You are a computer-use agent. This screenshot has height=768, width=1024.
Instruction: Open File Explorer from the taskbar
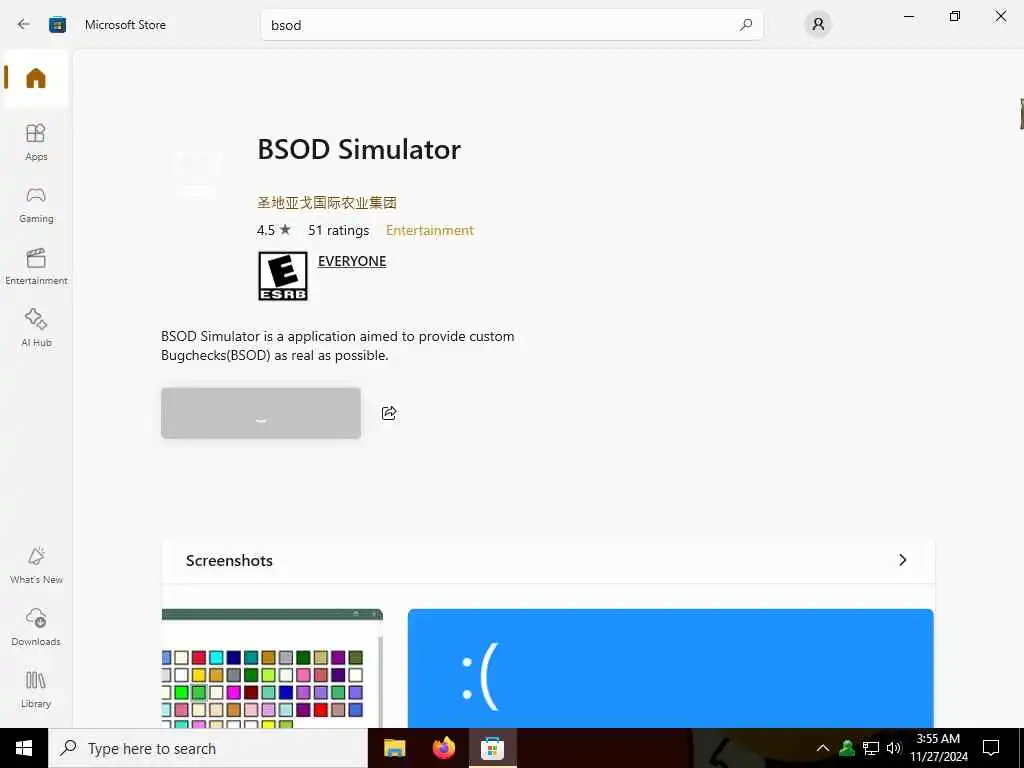click(394, 748)
